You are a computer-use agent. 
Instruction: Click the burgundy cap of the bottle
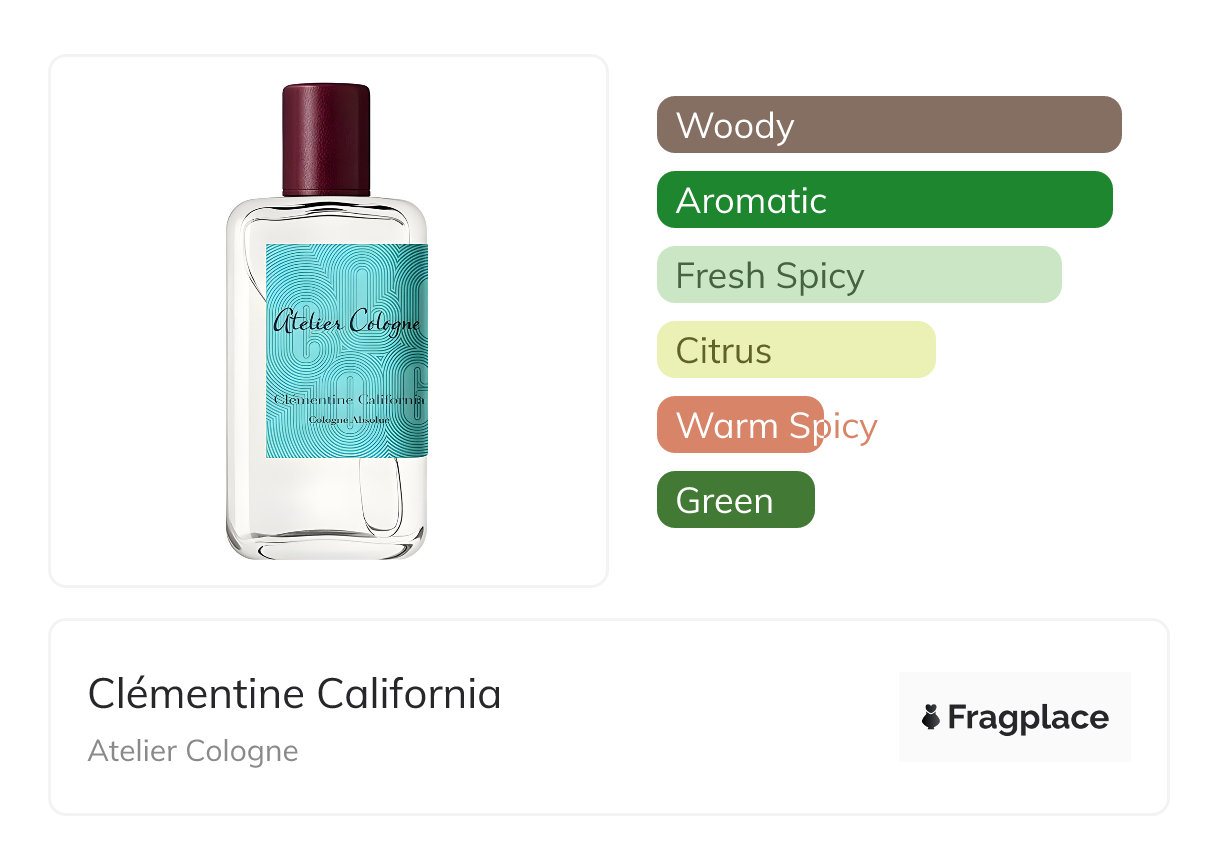point(326,139)
